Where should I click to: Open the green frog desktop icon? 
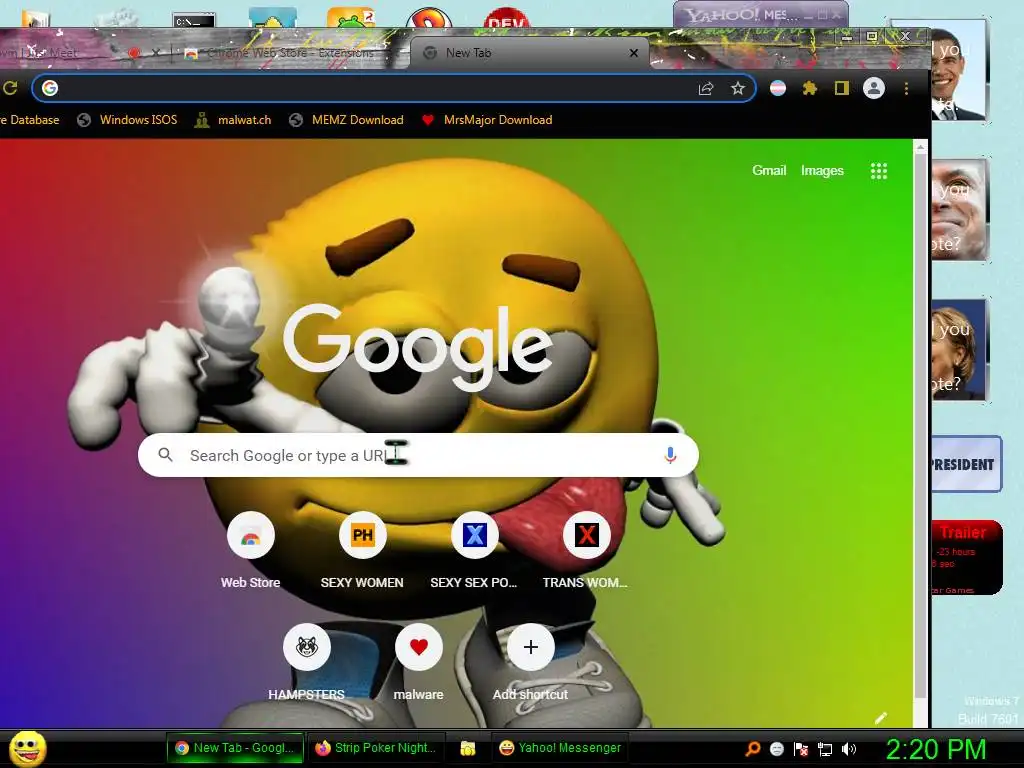coord(350,18)
